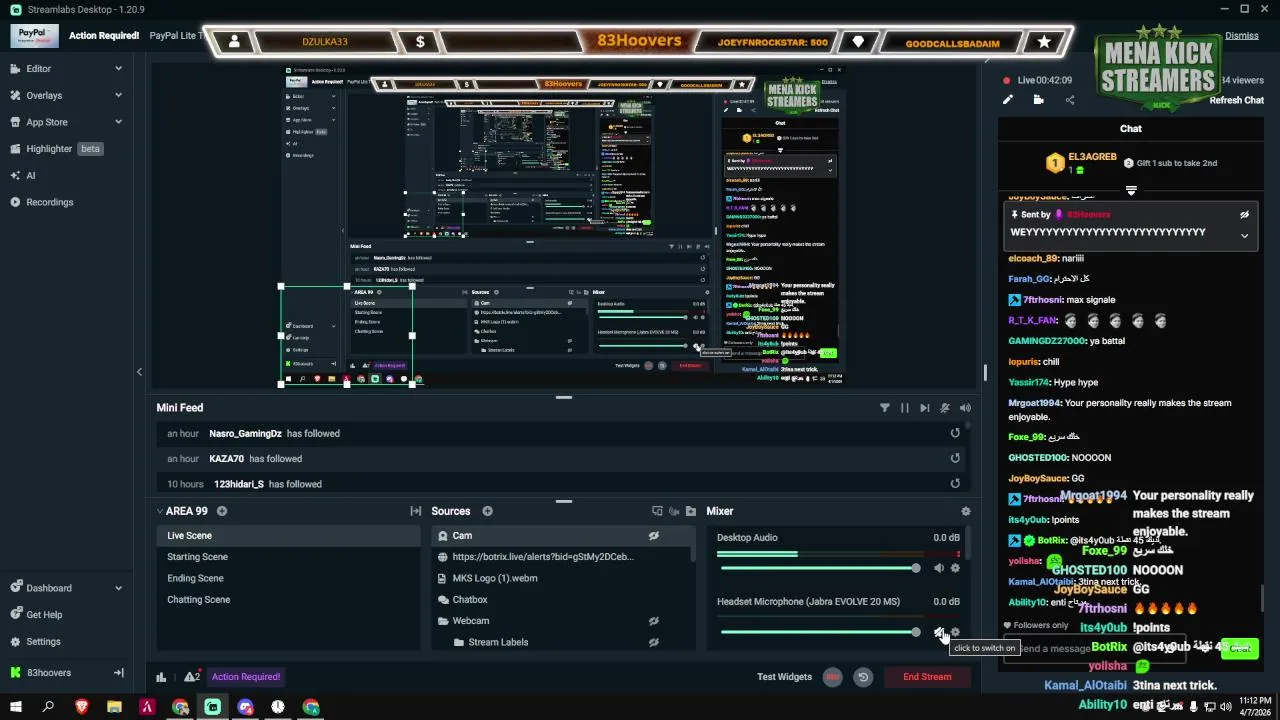Toggle visibility of Stream Labels folder

[x=653, y=642]
